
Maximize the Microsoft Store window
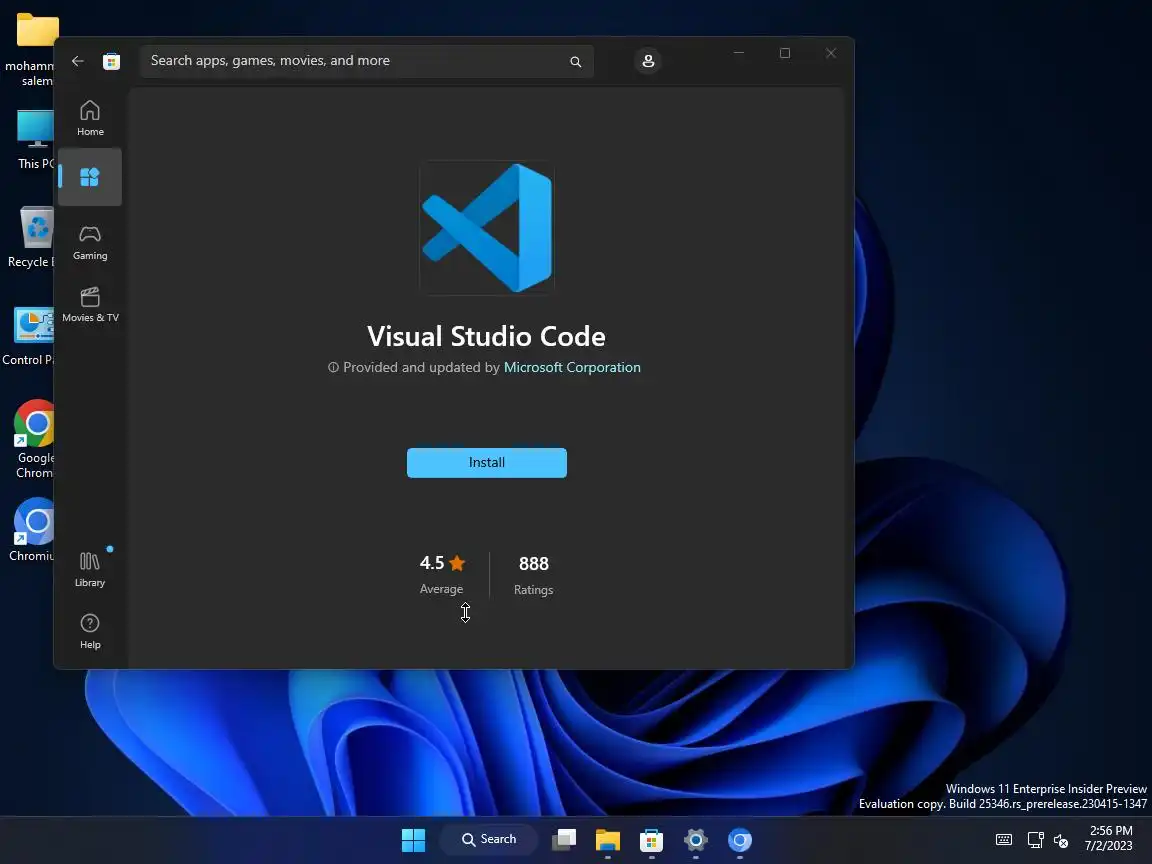click(785, 53)
